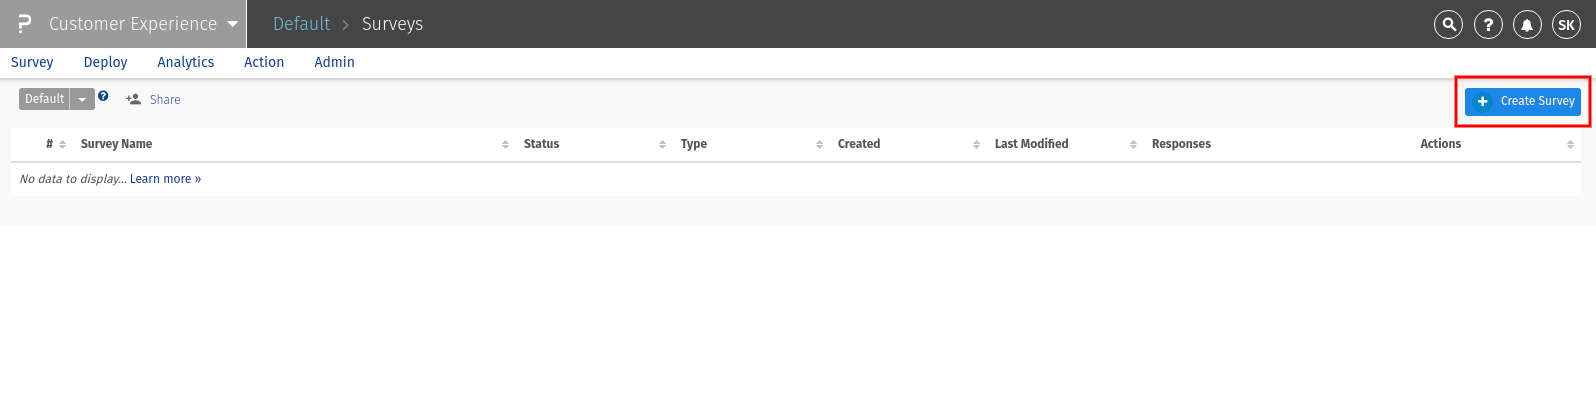Click the Default breadcrumb link
The width and height of the screenshot is (1596, 410).
(301, 24)
